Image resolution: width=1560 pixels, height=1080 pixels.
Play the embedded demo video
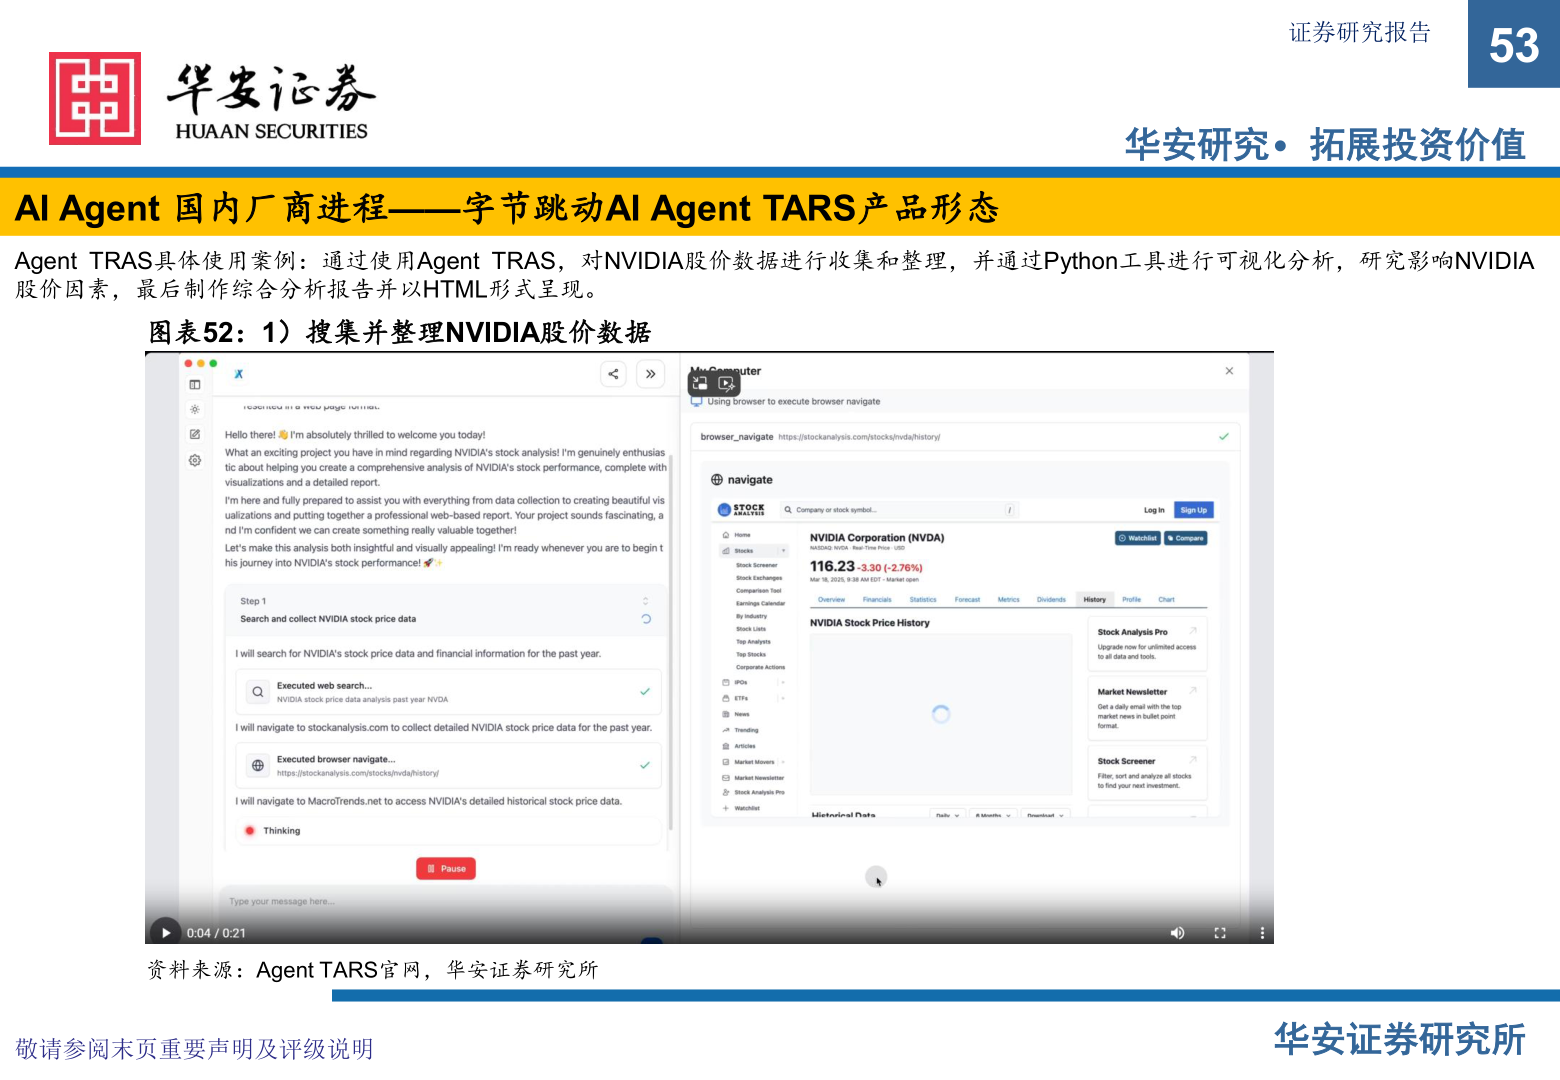[166, 932]
